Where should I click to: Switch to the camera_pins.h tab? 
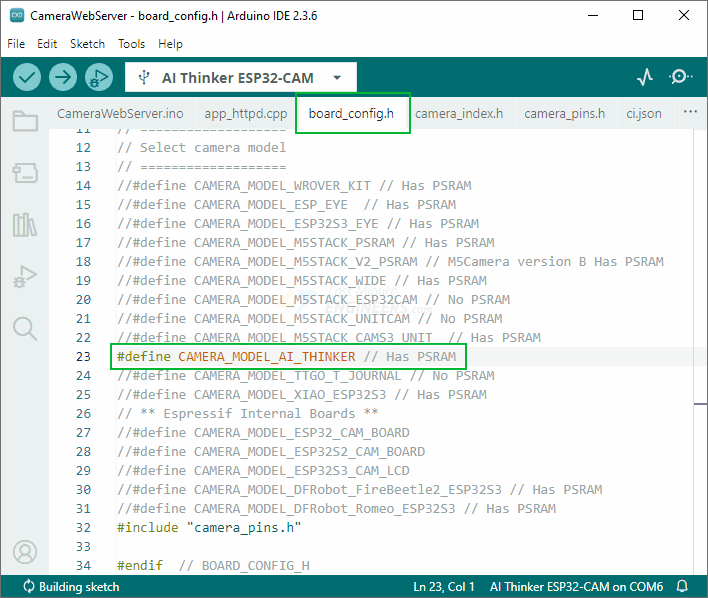564,113
